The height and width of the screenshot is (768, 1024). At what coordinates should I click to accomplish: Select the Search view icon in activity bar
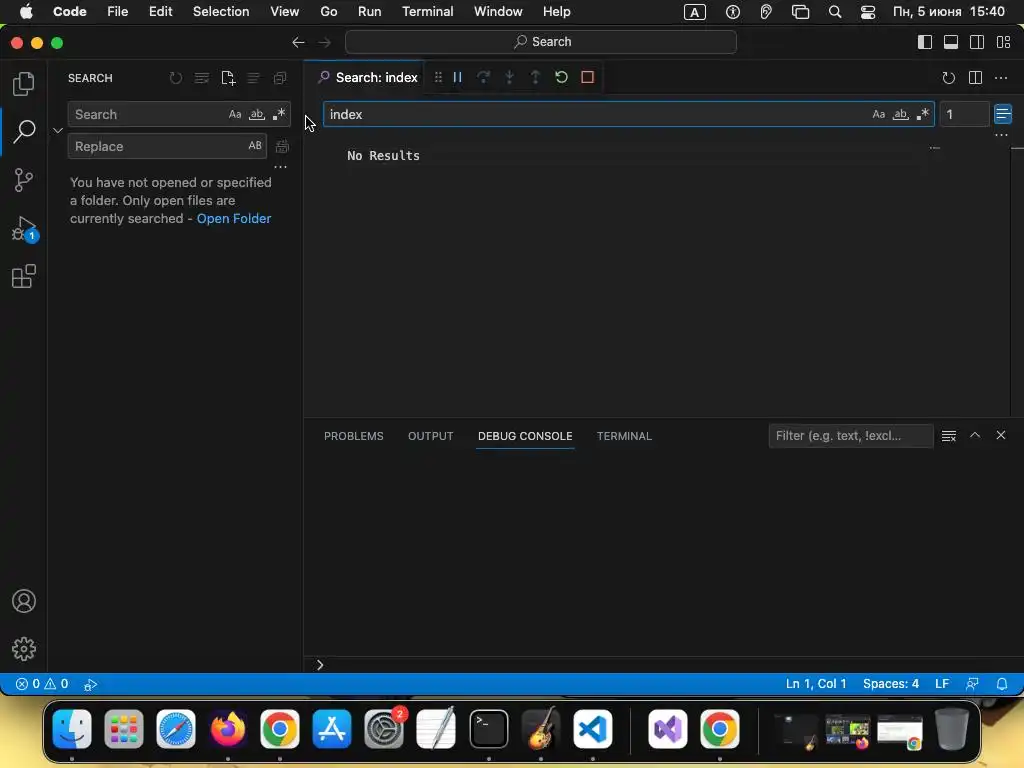[x=24, y=131]
